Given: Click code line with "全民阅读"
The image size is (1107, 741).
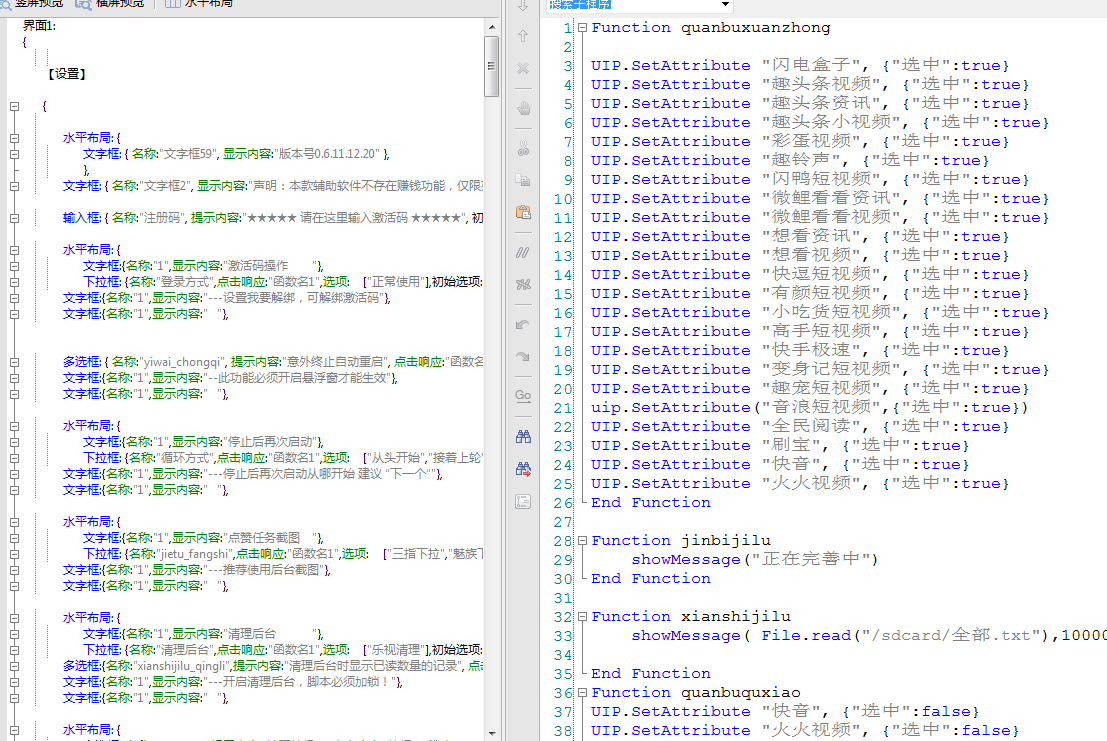Looking at the screenshot, I should click(800, 427).
